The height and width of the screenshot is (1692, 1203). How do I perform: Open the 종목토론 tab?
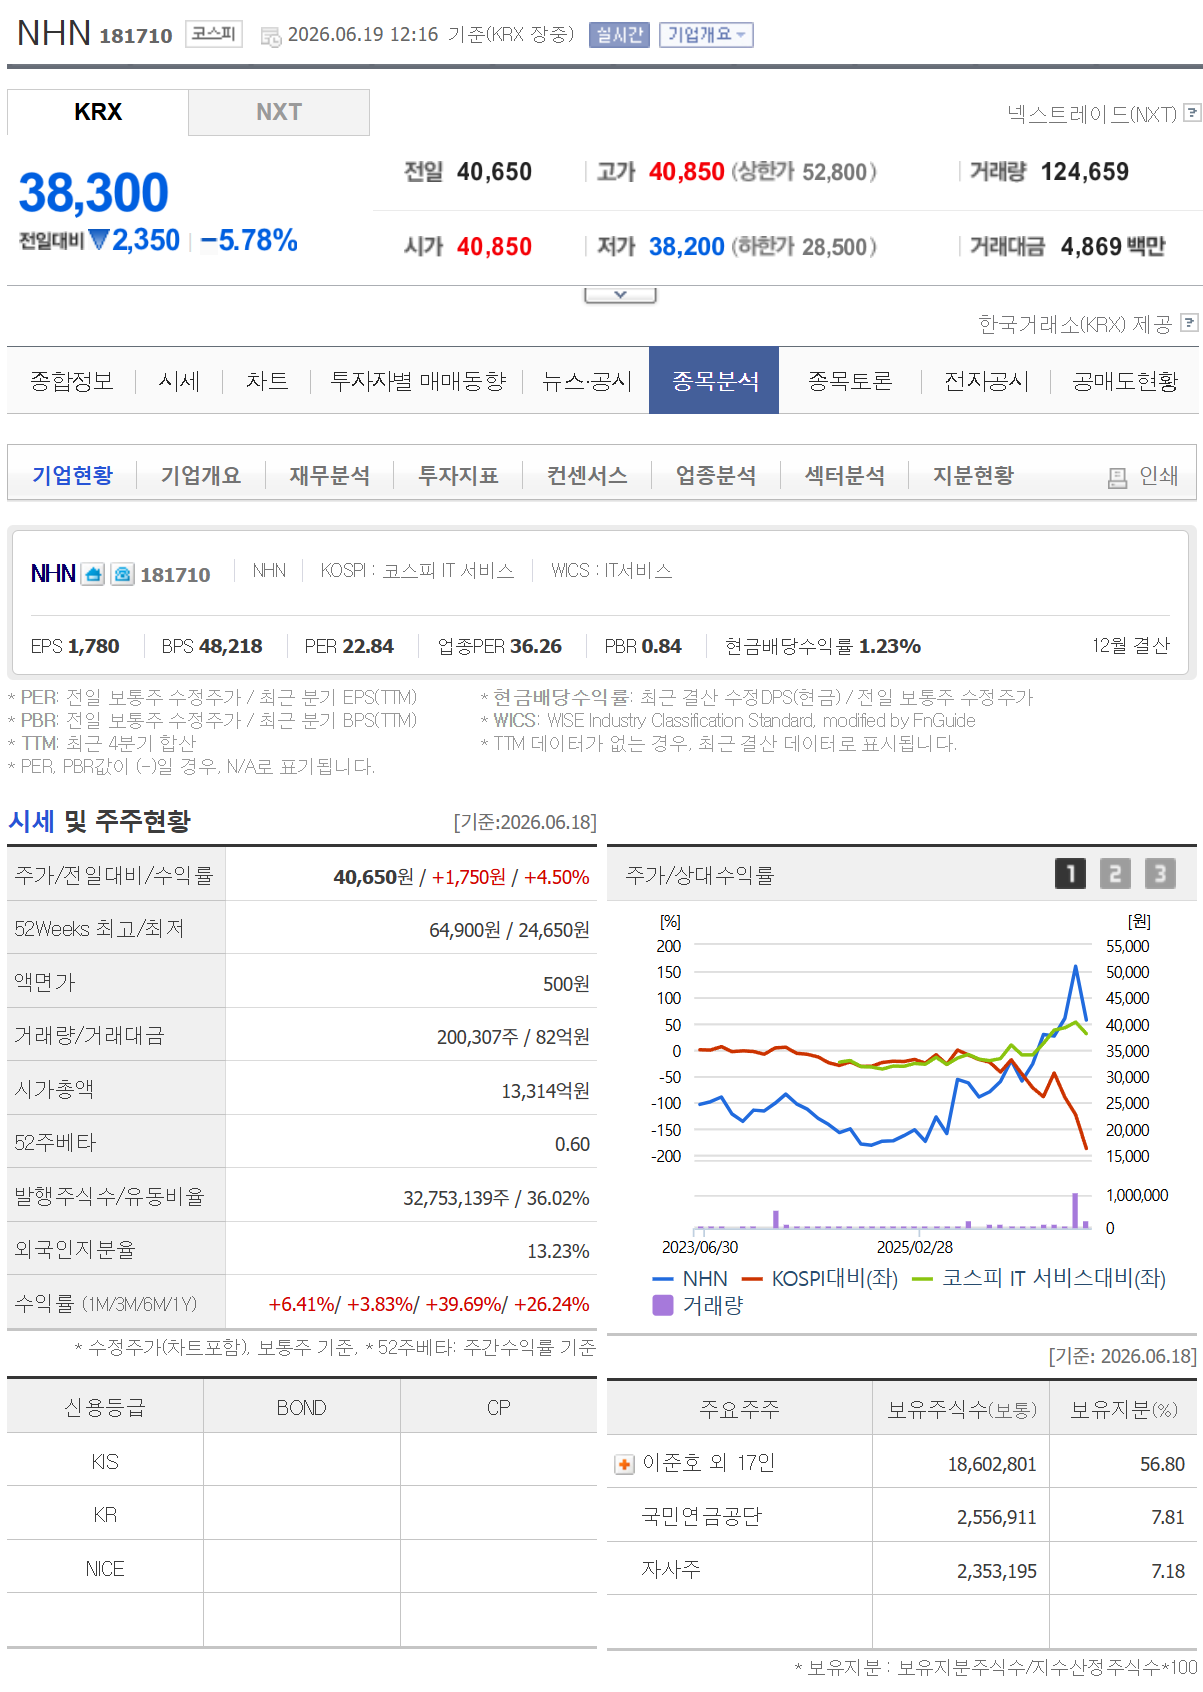(850, 381)
